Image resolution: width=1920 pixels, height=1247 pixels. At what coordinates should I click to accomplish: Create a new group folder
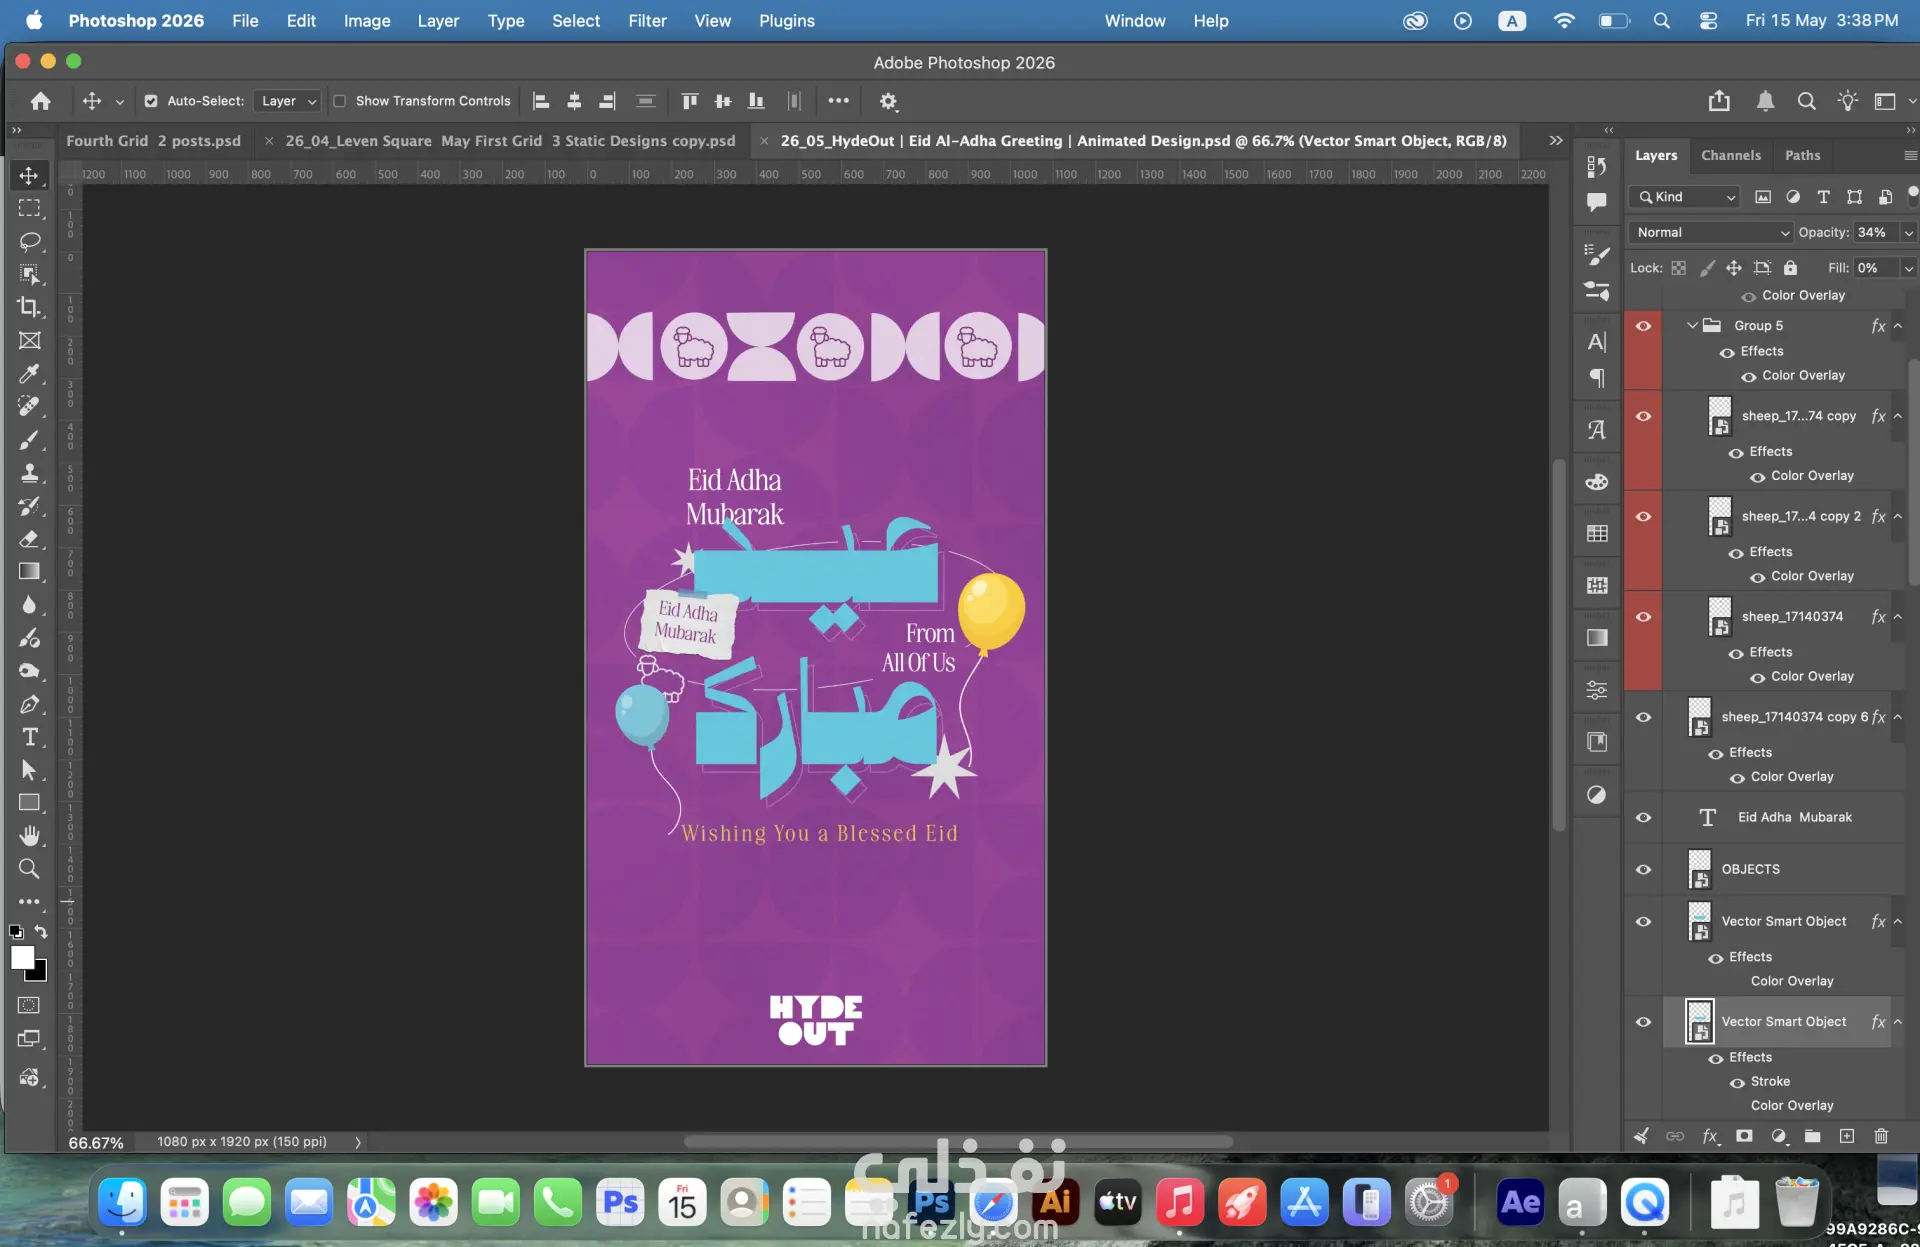coord(1812,1136)
